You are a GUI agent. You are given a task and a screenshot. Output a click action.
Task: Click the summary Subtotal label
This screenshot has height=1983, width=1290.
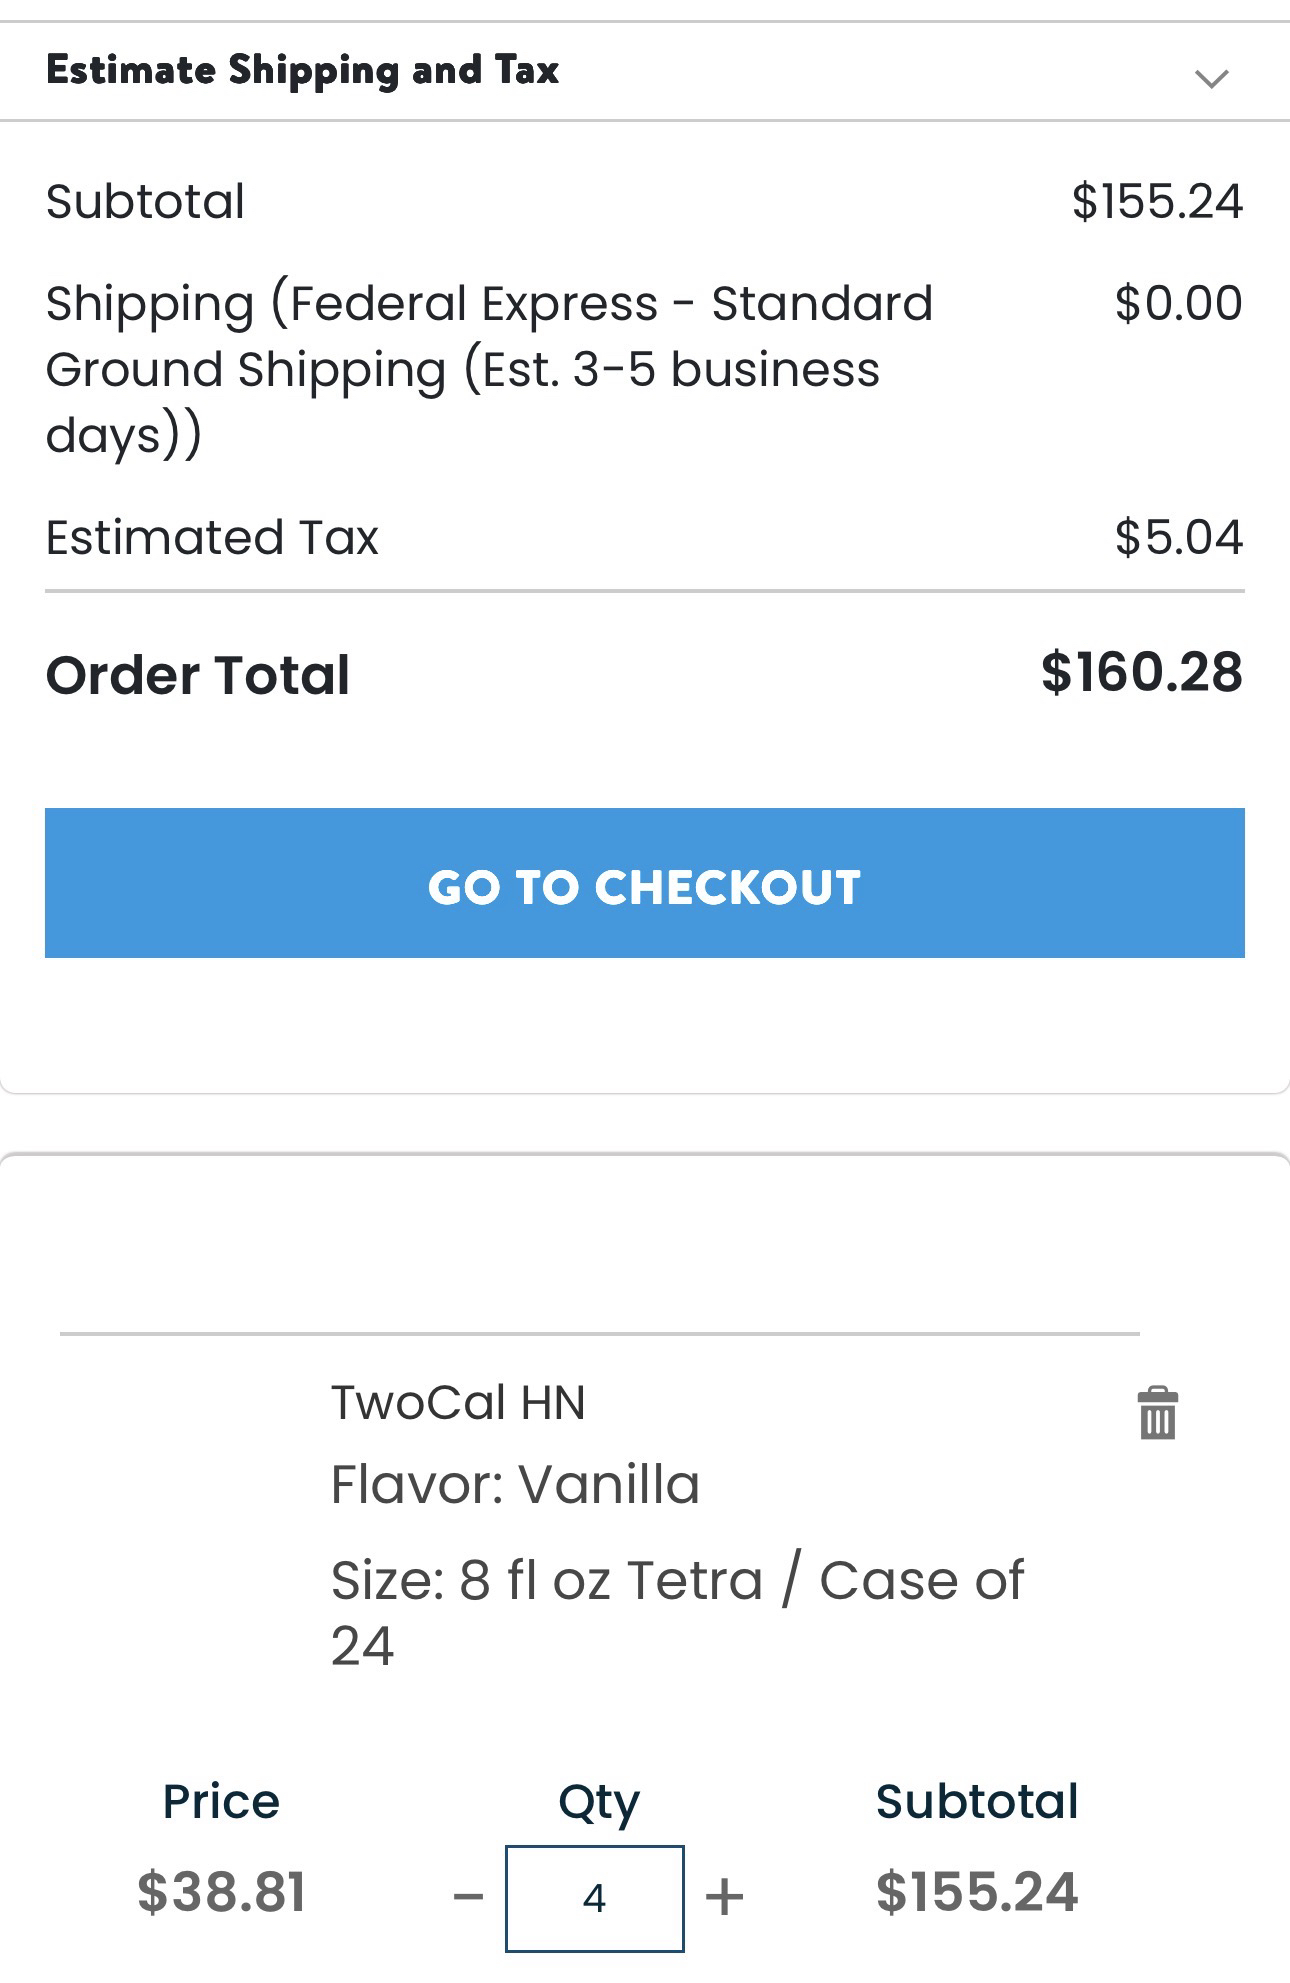coord(145,202)
